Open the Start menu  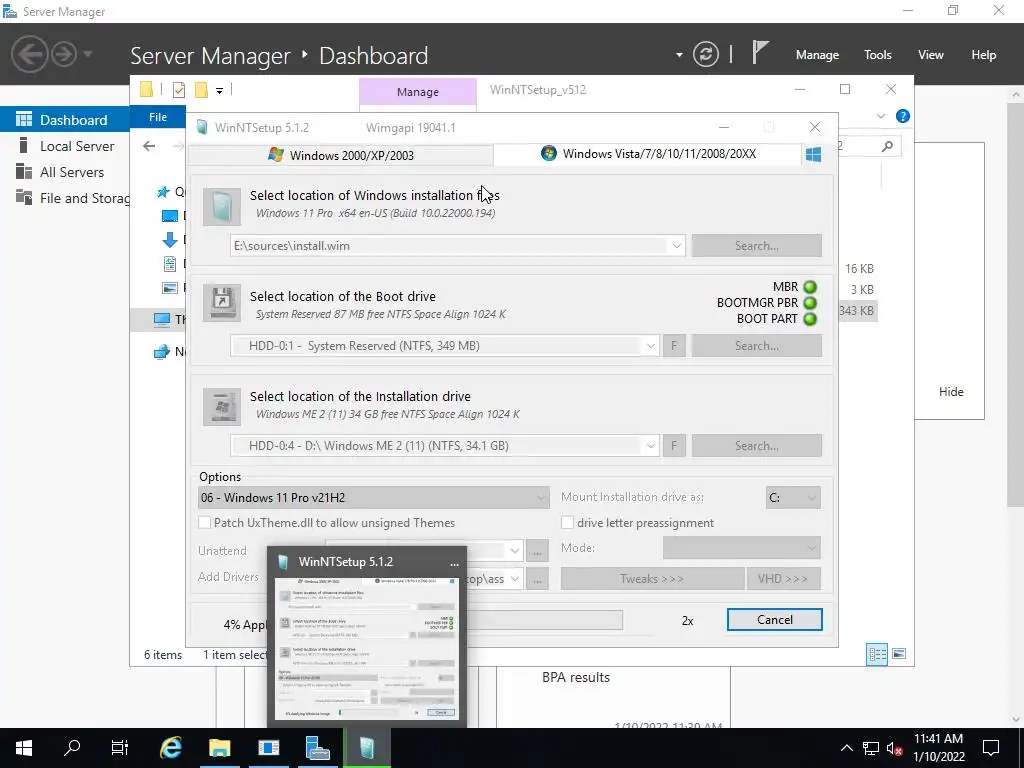pyautogui.click(x=24, y=748)
